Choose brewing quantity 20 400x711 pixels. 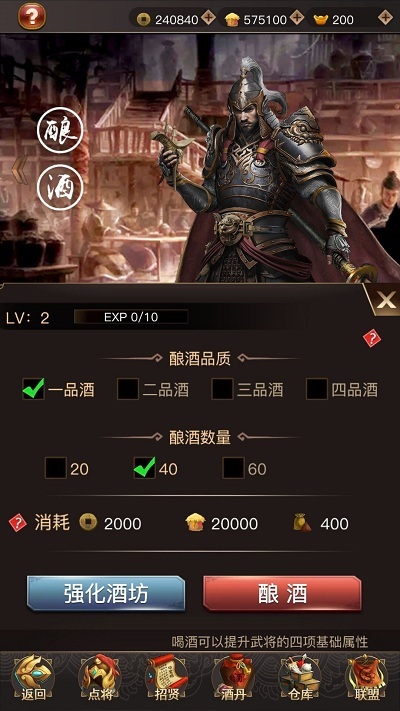[55, 468]
